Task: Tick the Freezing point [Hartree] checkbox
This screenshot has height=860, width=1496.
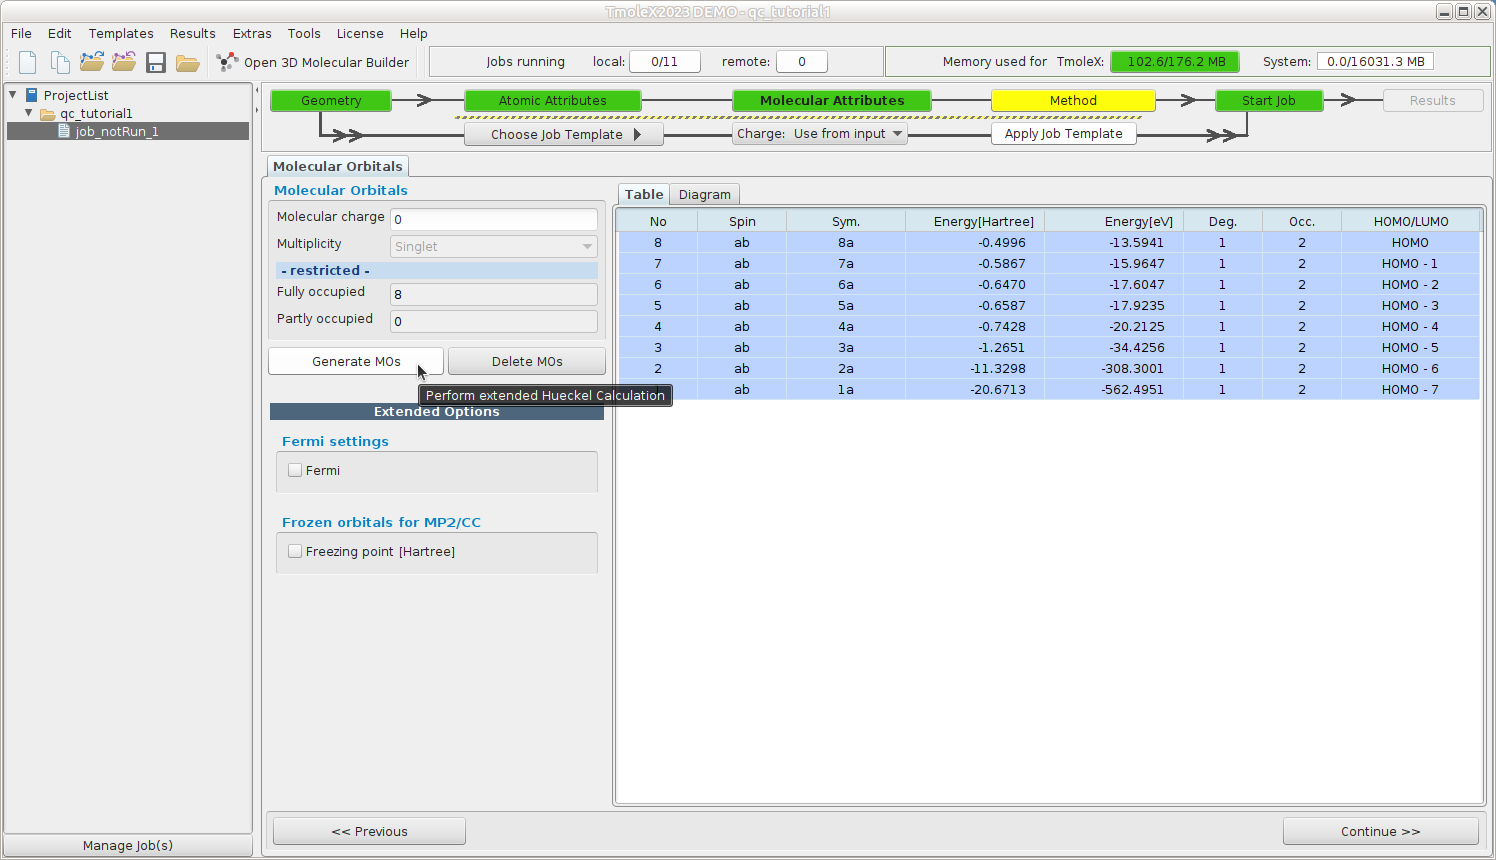Action: tap(295, 551)
